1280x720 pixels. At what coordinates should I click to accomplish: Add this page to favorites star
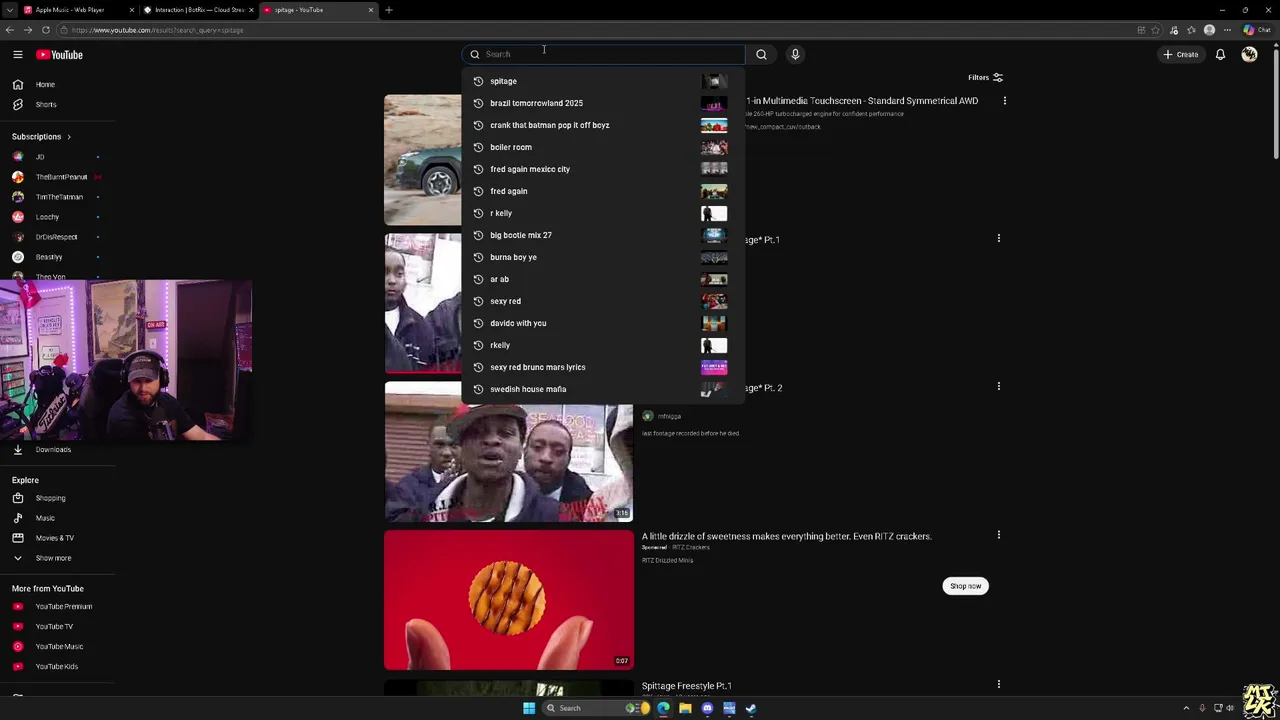pyautogui.click(x=1156, y=30)
